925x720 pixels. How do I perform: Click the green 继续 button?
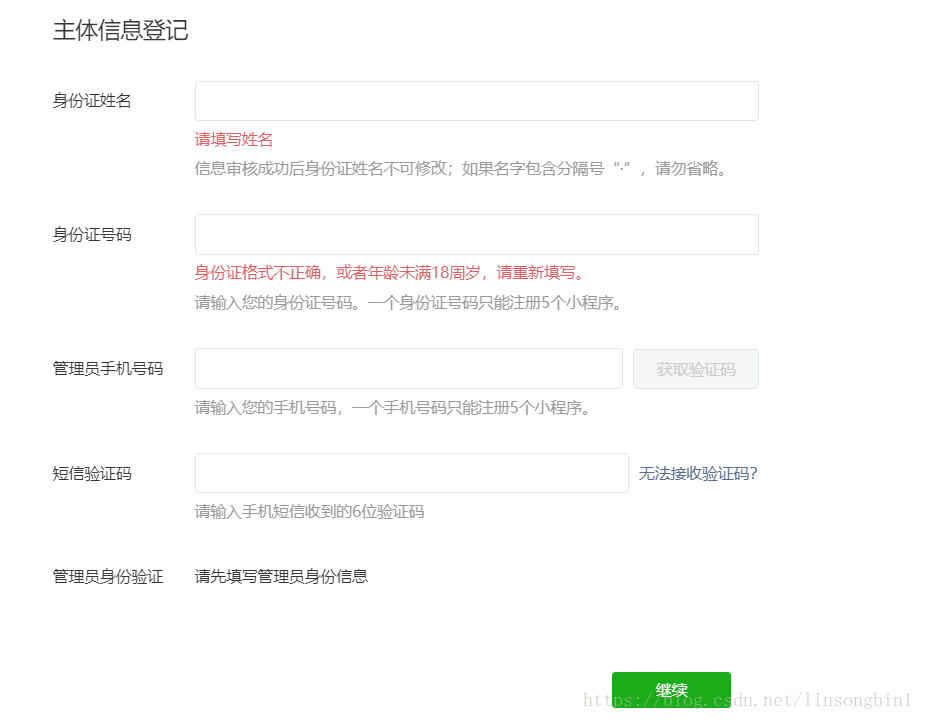point(671,689)
